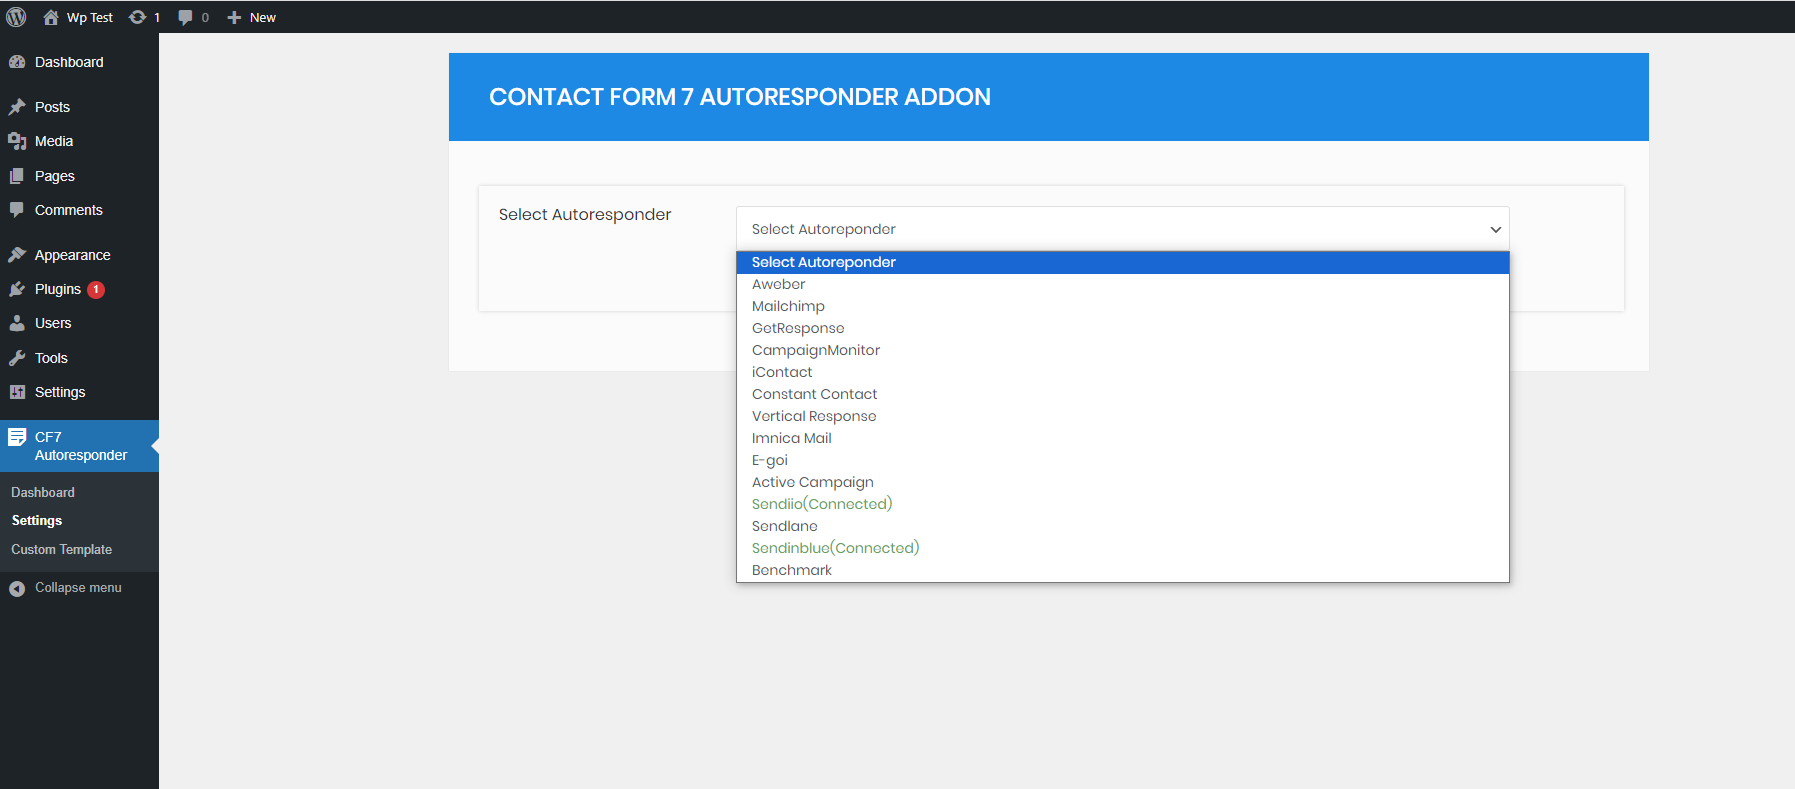Screen dimensions: 1795x789
Task: Click the dropdown chevron arrow
Action: [x=1495, y=230]
